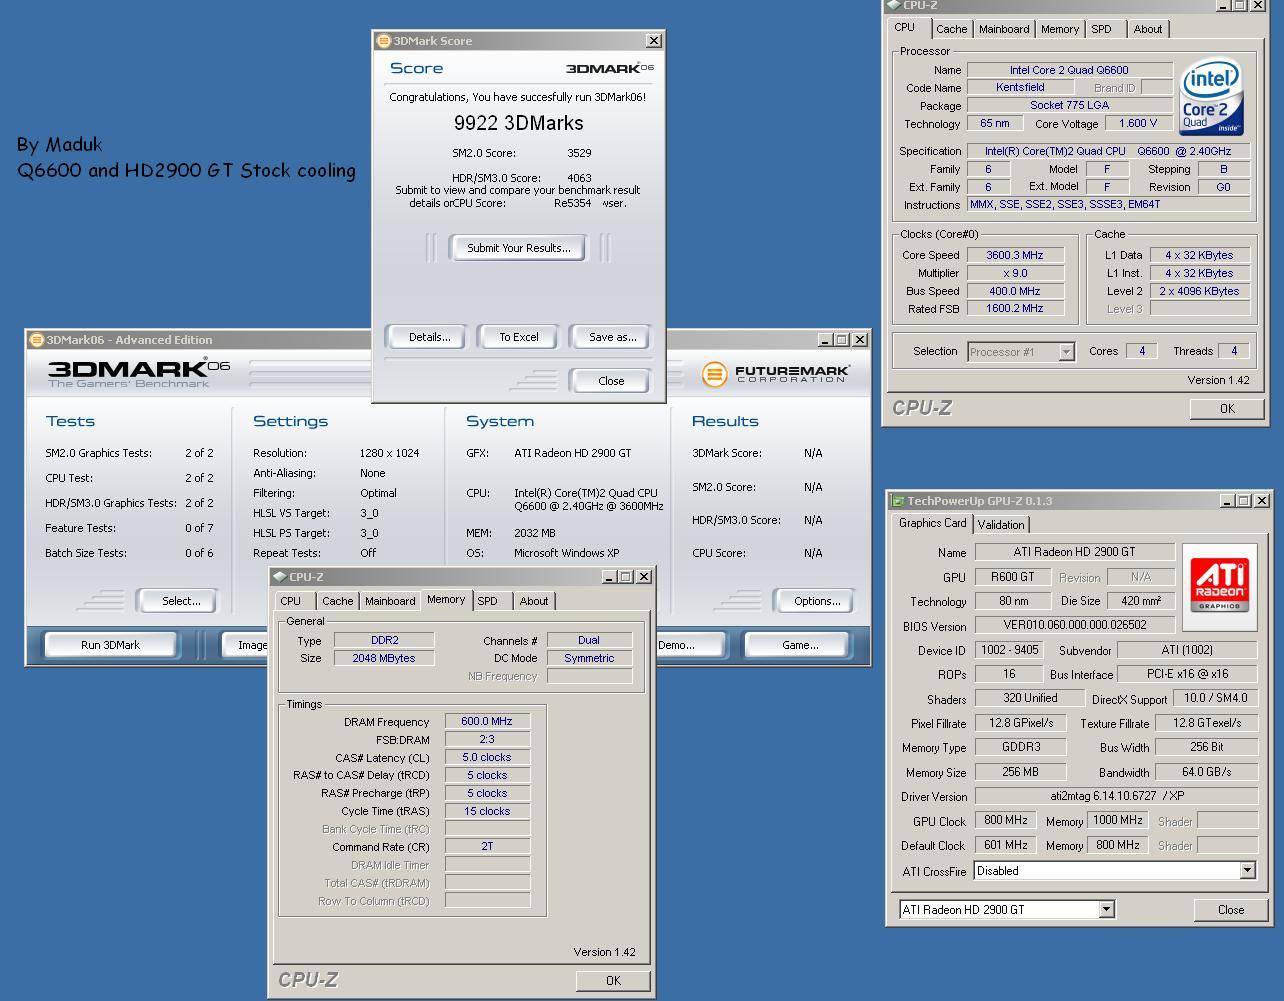Image resolution: width=1284 pixels, height=1001 pixels.
Task: Minimize the GPU-Z window
Action: [1226, 501]
